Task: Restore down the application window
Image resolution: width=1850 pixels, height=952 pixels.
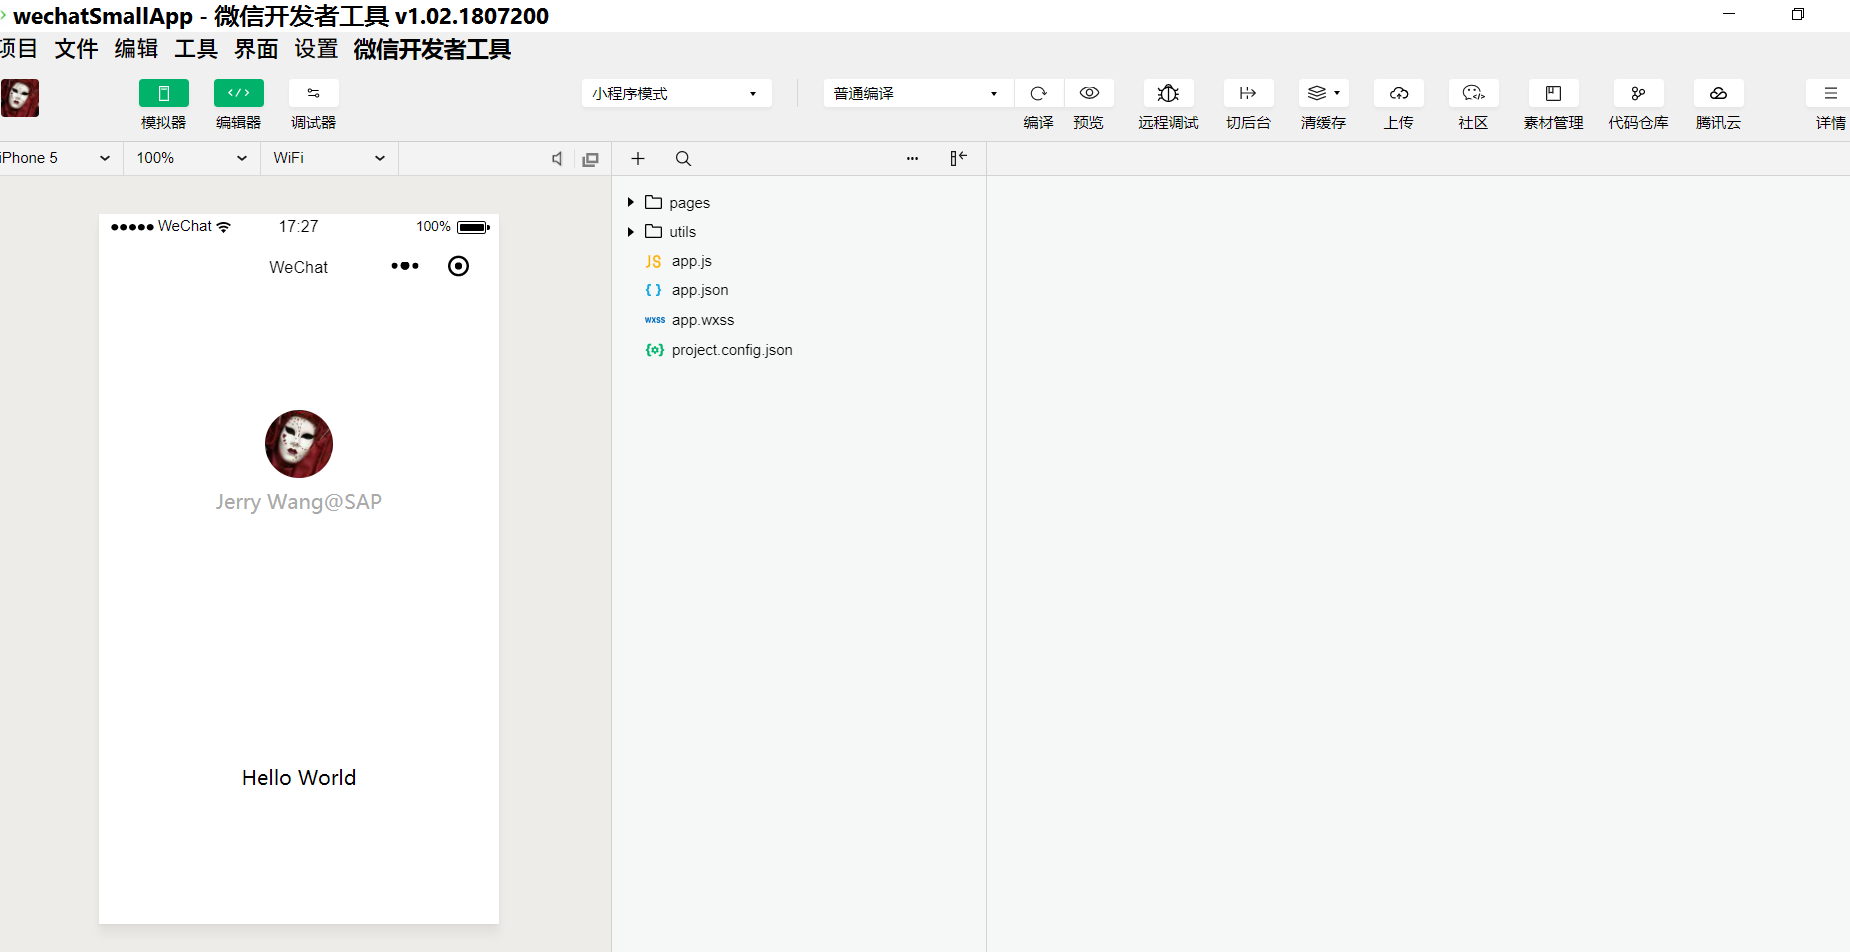Action: pyautogui.click(x=1798, y=14)
